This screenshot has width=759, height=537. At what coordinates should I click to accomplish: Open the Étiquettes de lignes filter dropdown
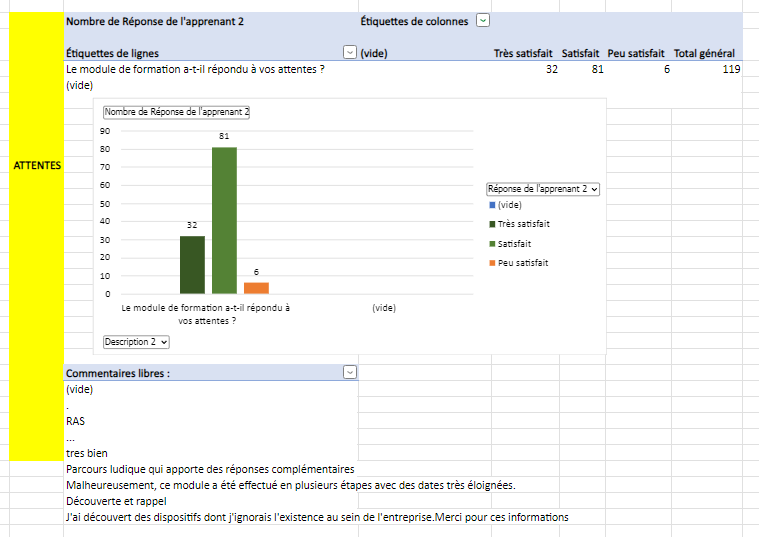(349, 52)
